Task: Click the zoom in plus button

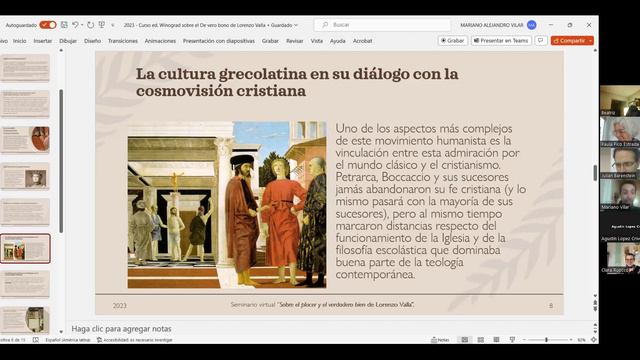Action: [x=571, y=340]
